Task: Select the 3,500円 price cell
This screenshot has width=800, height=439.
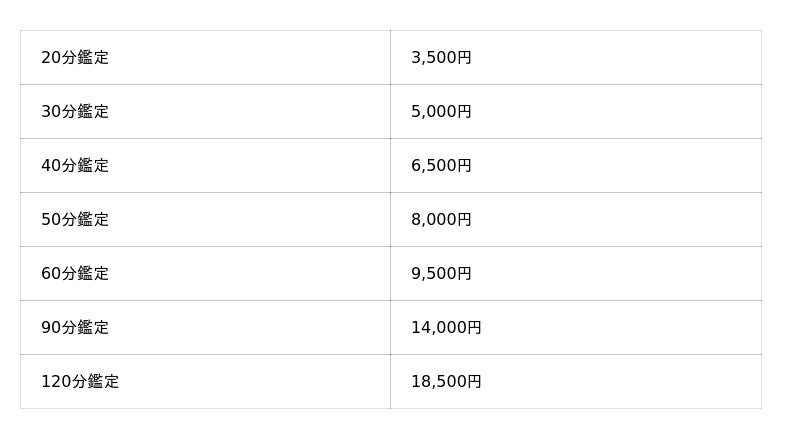Action: pyautogui.click(x=441, y=58)
